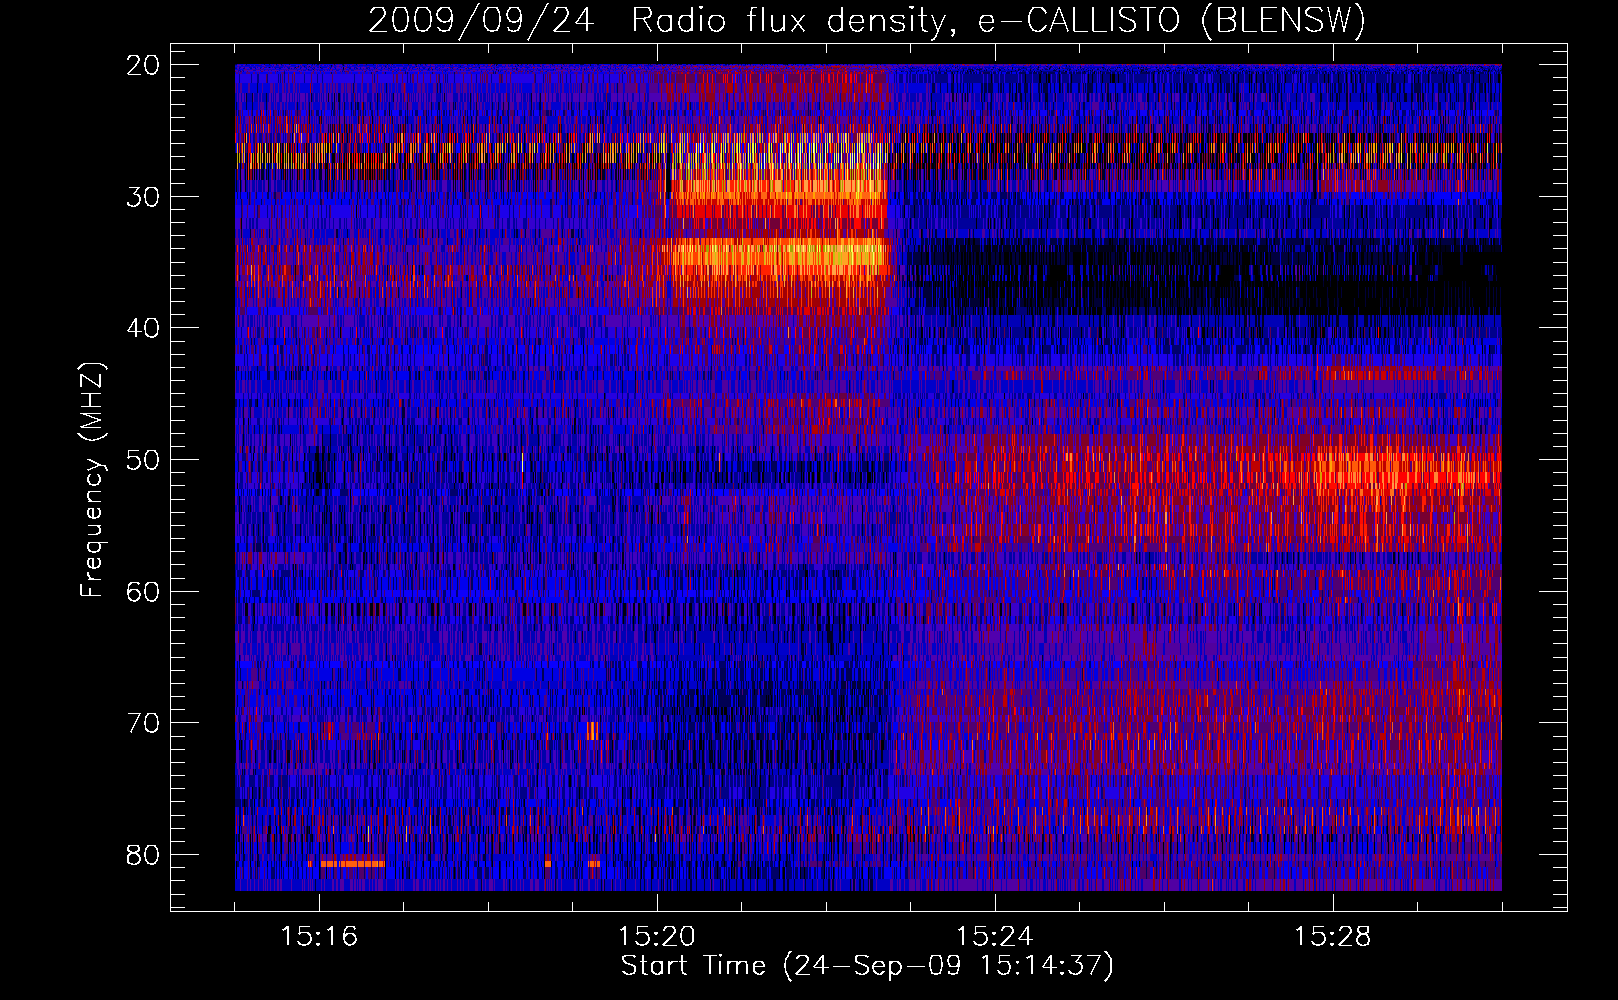Click the plot title '2009/09/24 Radio flux density, e-CALLISTO (BLENSW)'
The image size is (1618, 1000).
[x=866, y=21]
